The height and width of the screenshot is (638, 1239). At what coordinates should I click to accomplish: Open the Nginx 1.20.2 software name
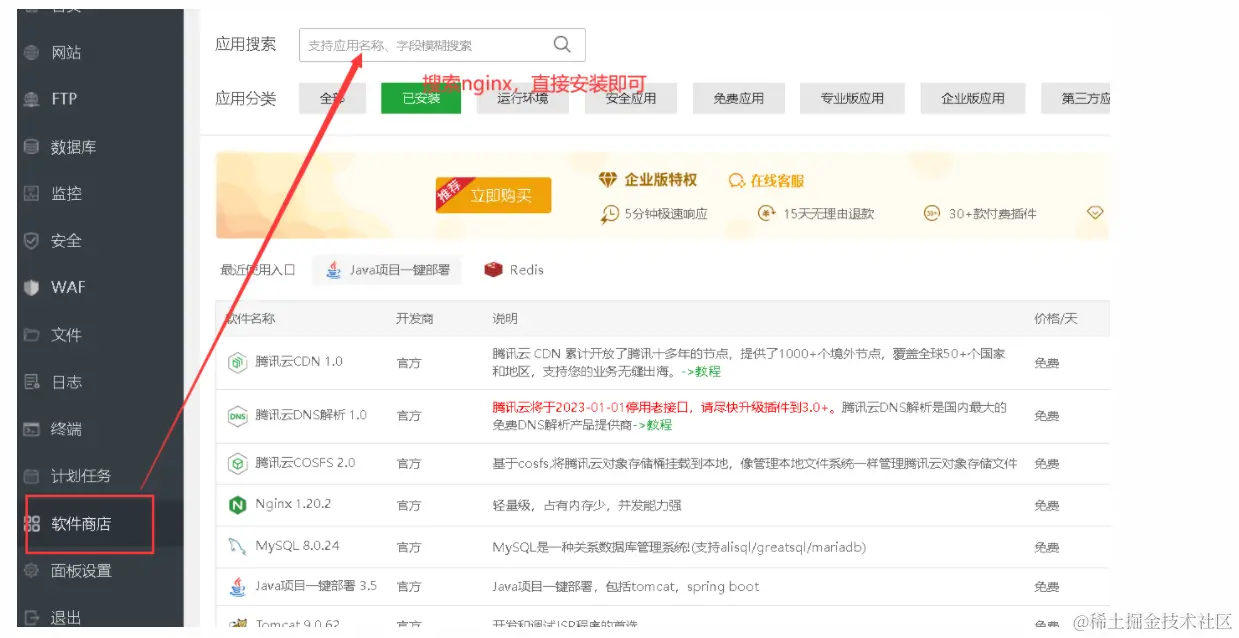[x=293, y=505]
